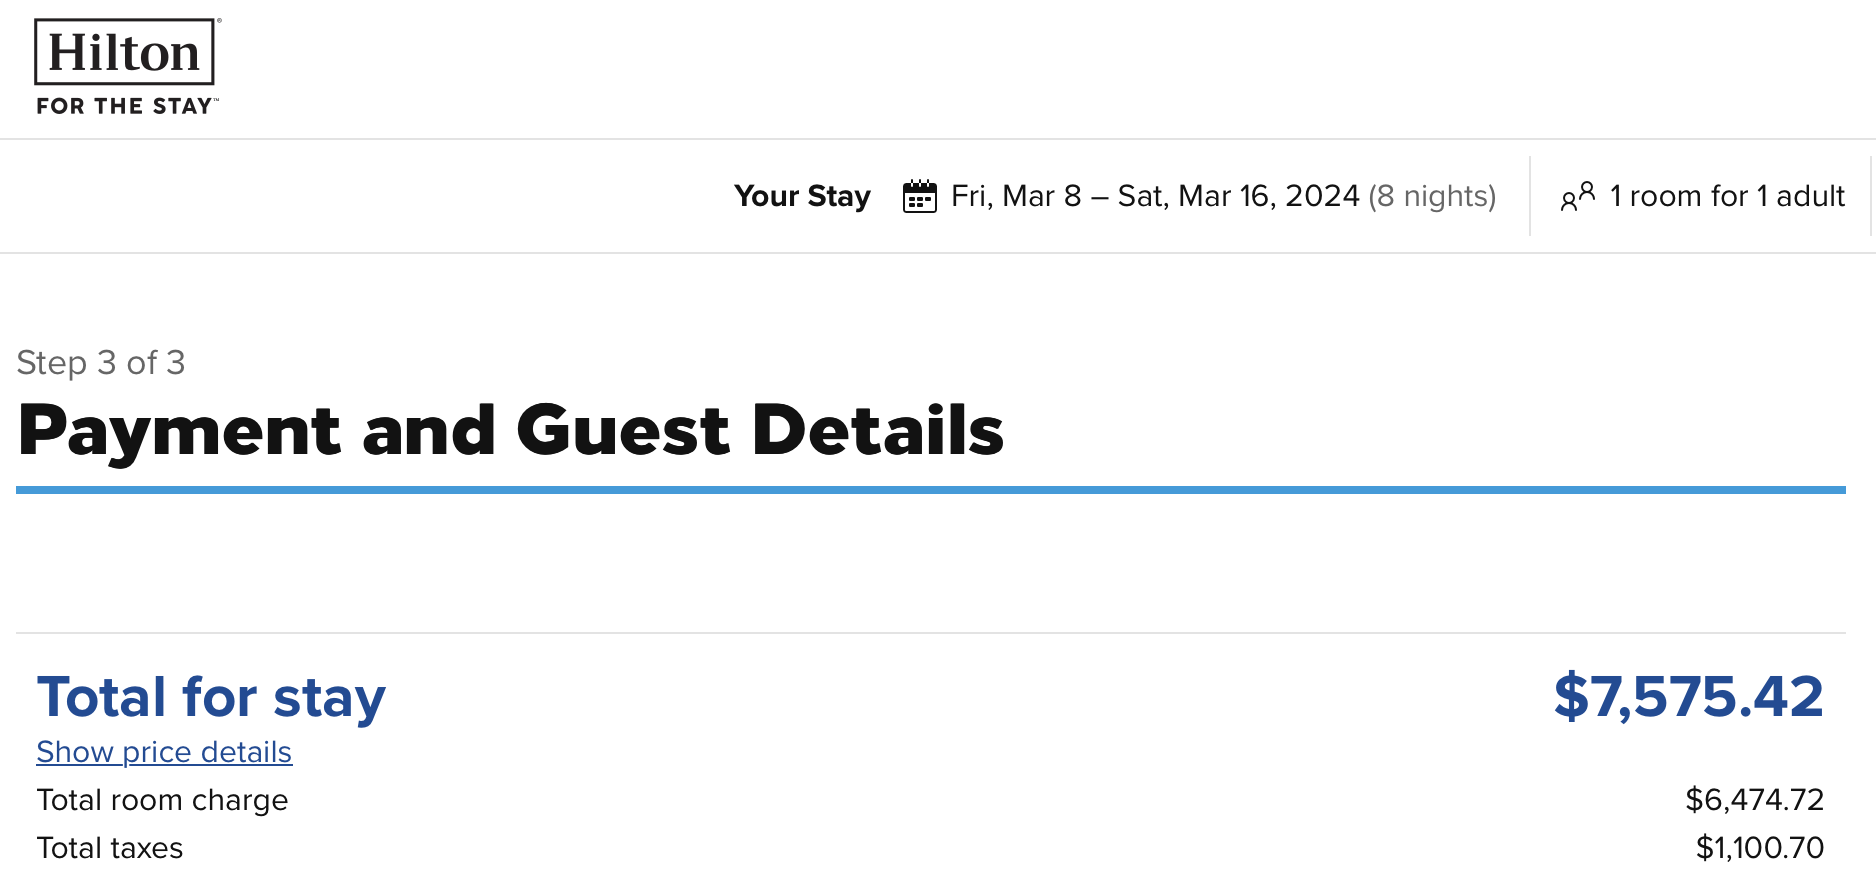Click the guests people icon

click(x=1577, y=196)
